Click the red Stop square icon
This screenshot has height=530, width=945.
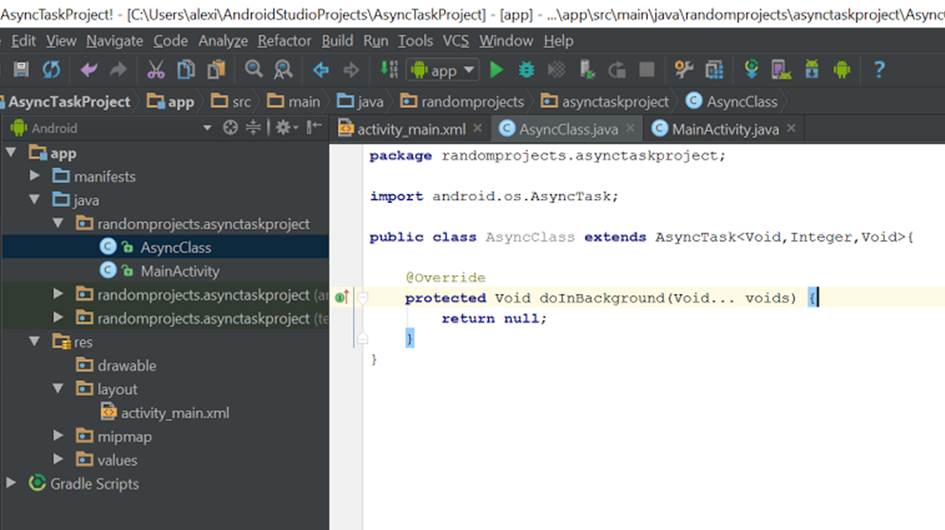click(x=647, y=70)
